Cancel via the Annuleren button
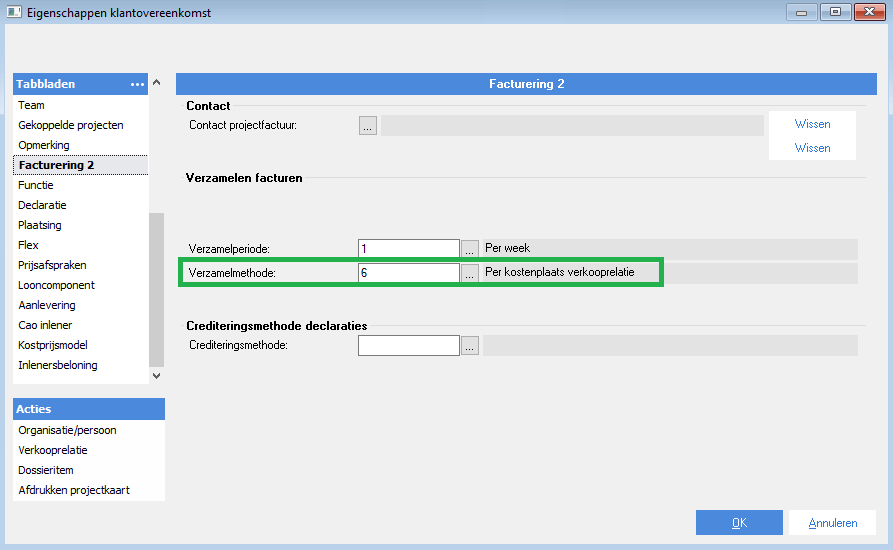 point(833,523)
